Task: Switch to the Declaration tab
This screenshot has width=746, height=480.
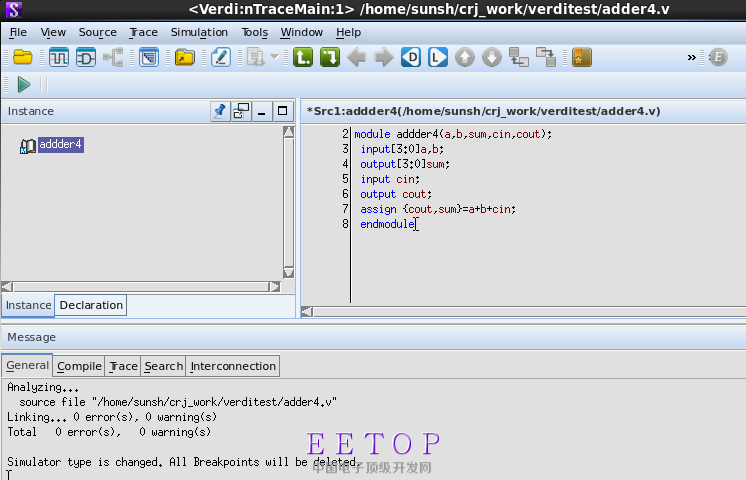Action: pyautogui.click(x=91, y=305)
